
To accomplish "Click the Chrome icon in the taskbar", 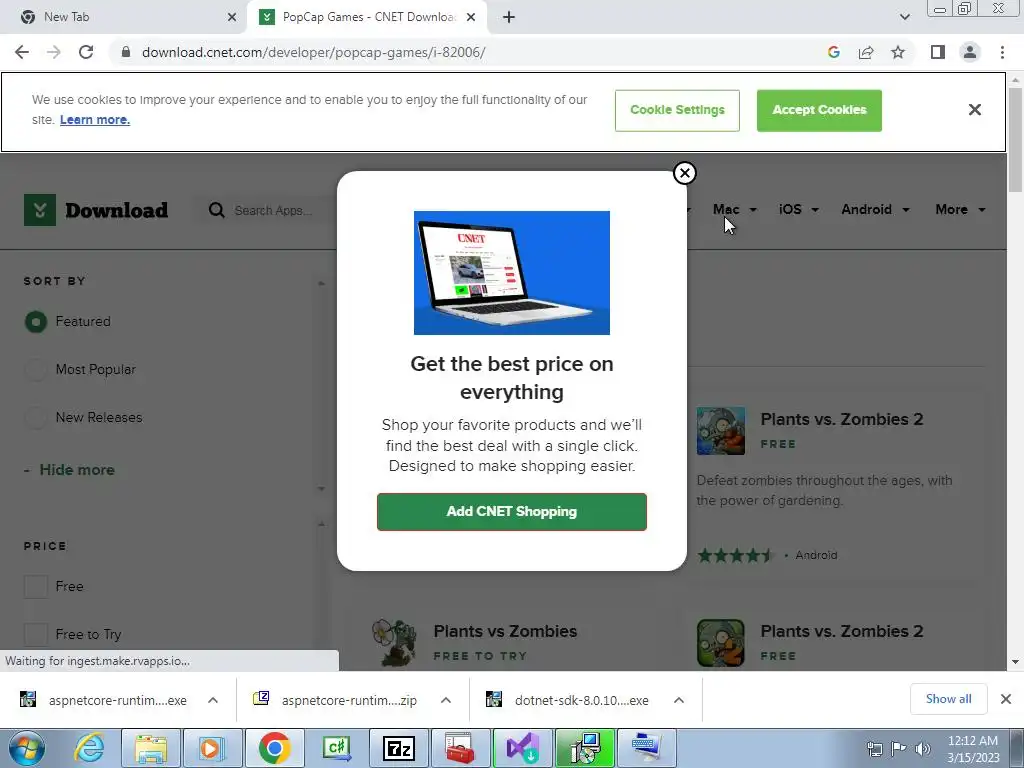I will [274, 748].
